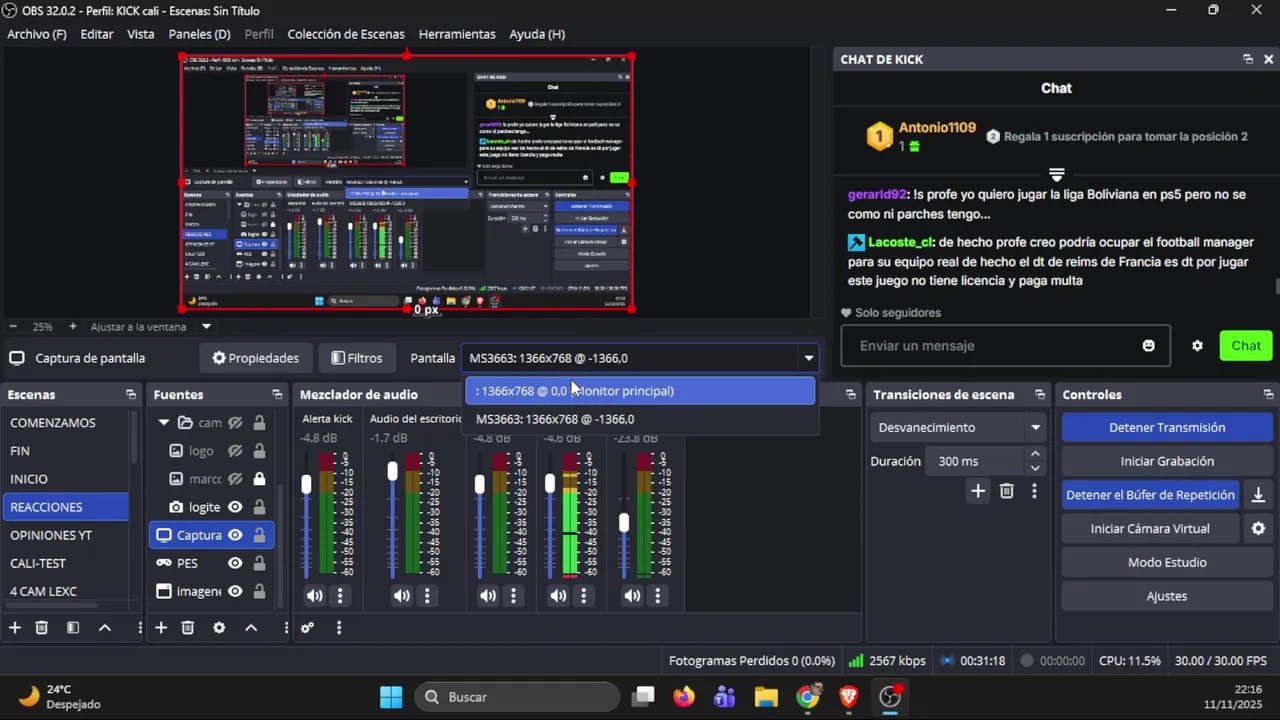Open Modo Estudio
Screen dimensions: 1280x720
(1167, 562)
